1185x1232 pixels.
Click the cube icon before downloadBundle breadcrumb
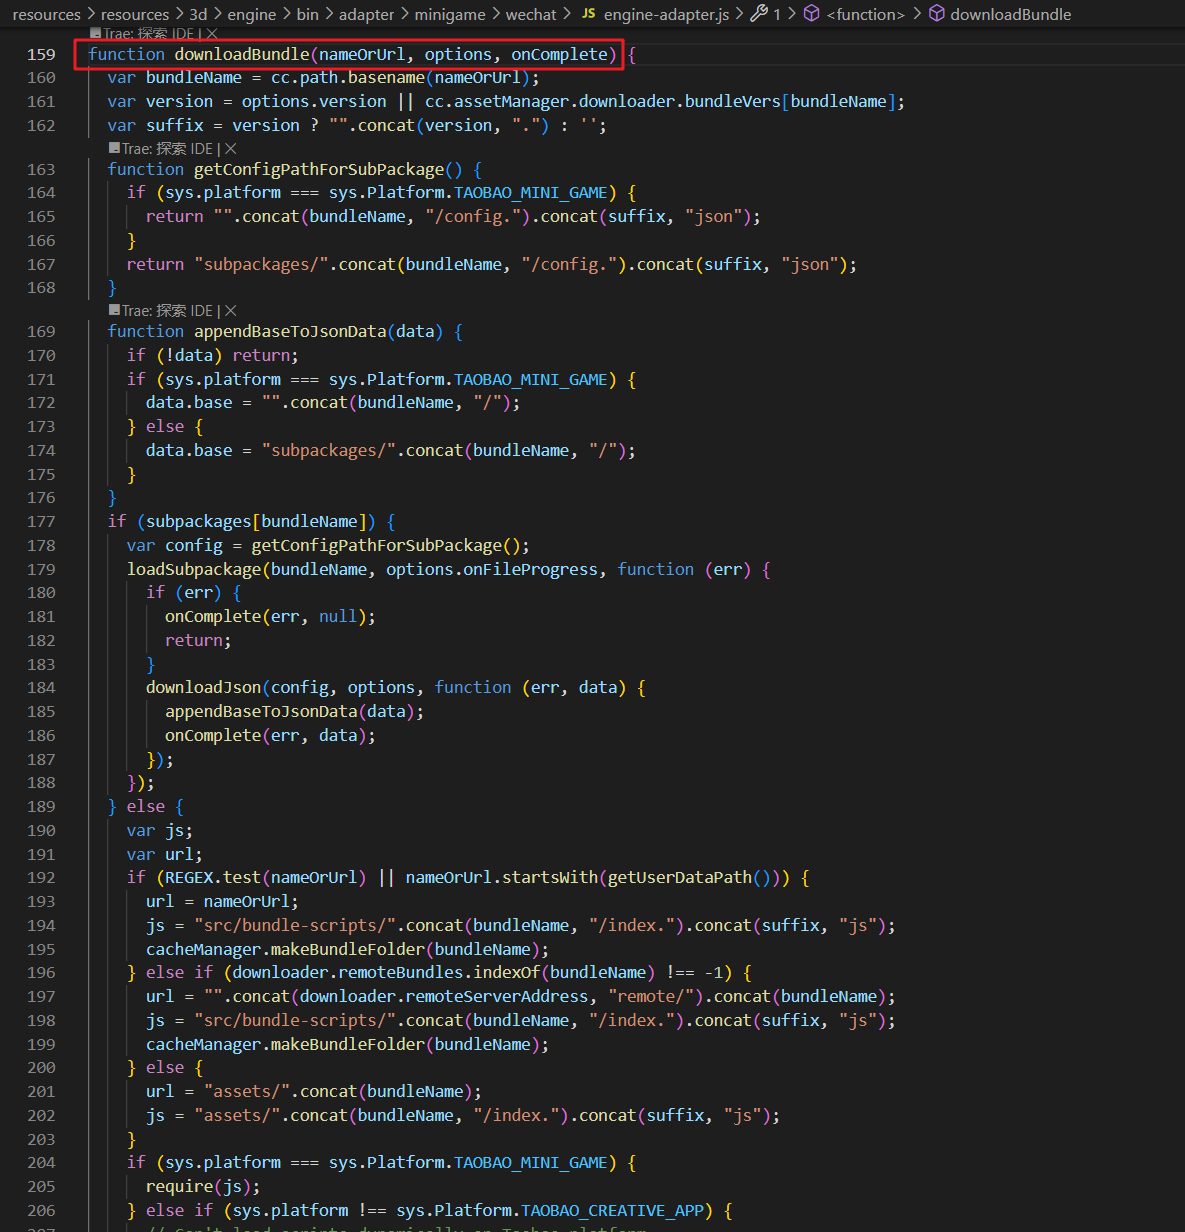937,14
